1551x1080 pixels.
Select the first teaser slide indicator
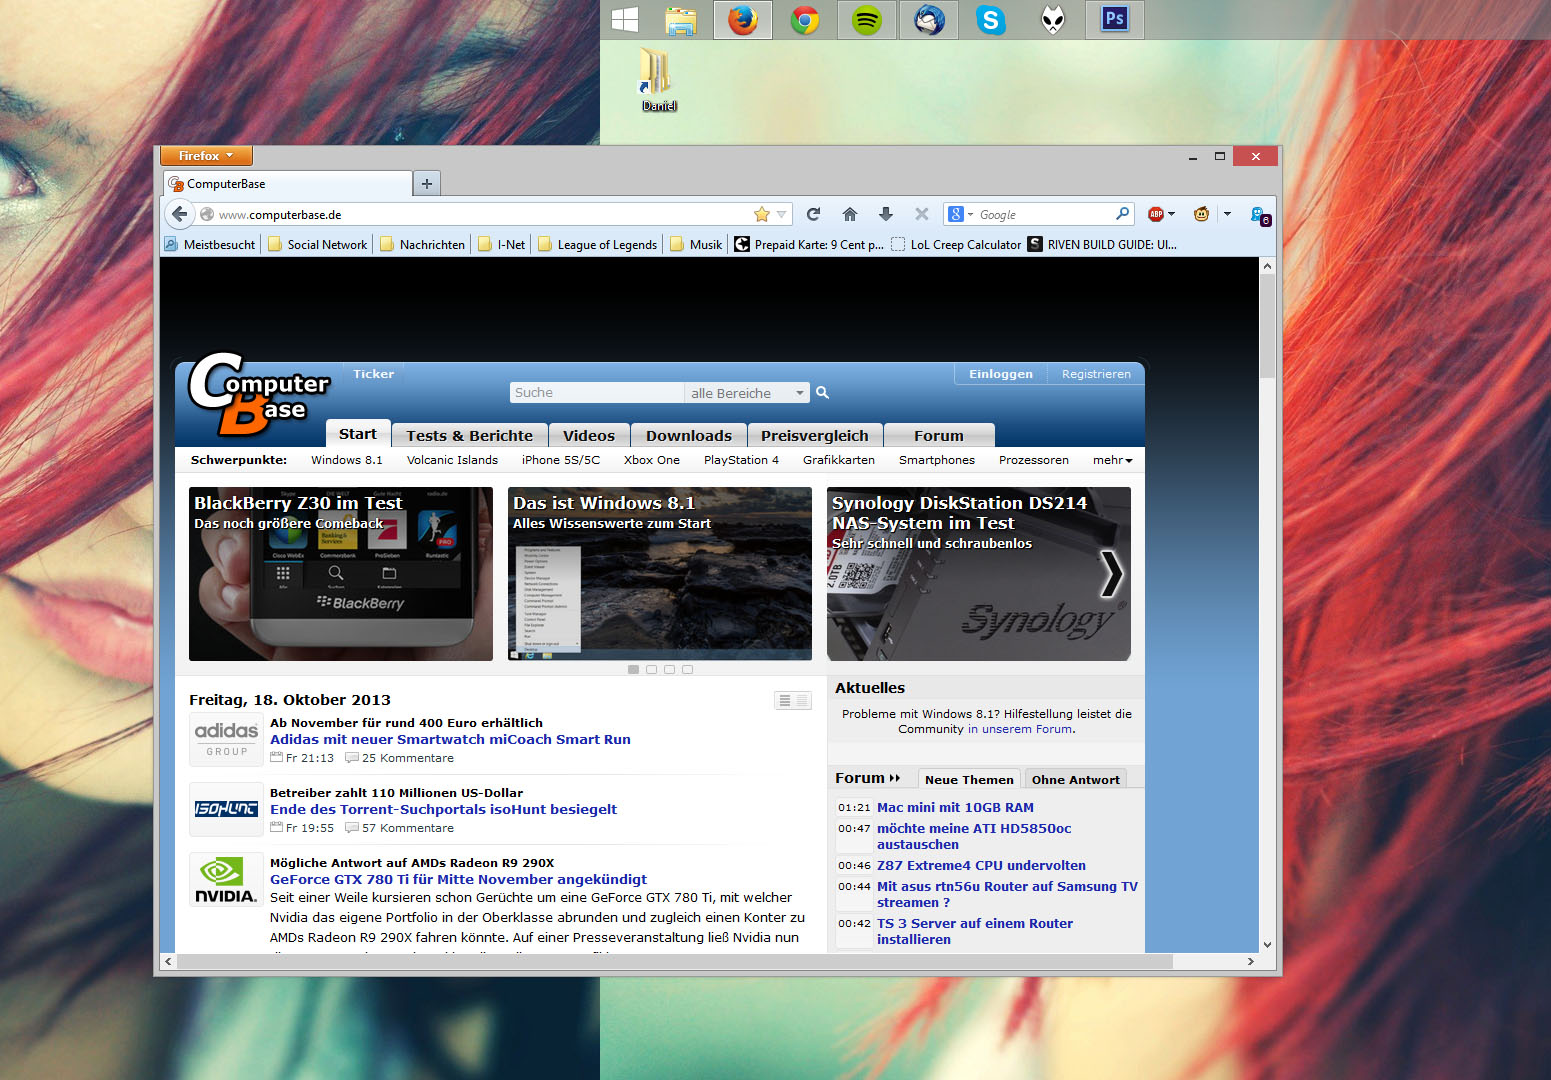click(633, 670)
